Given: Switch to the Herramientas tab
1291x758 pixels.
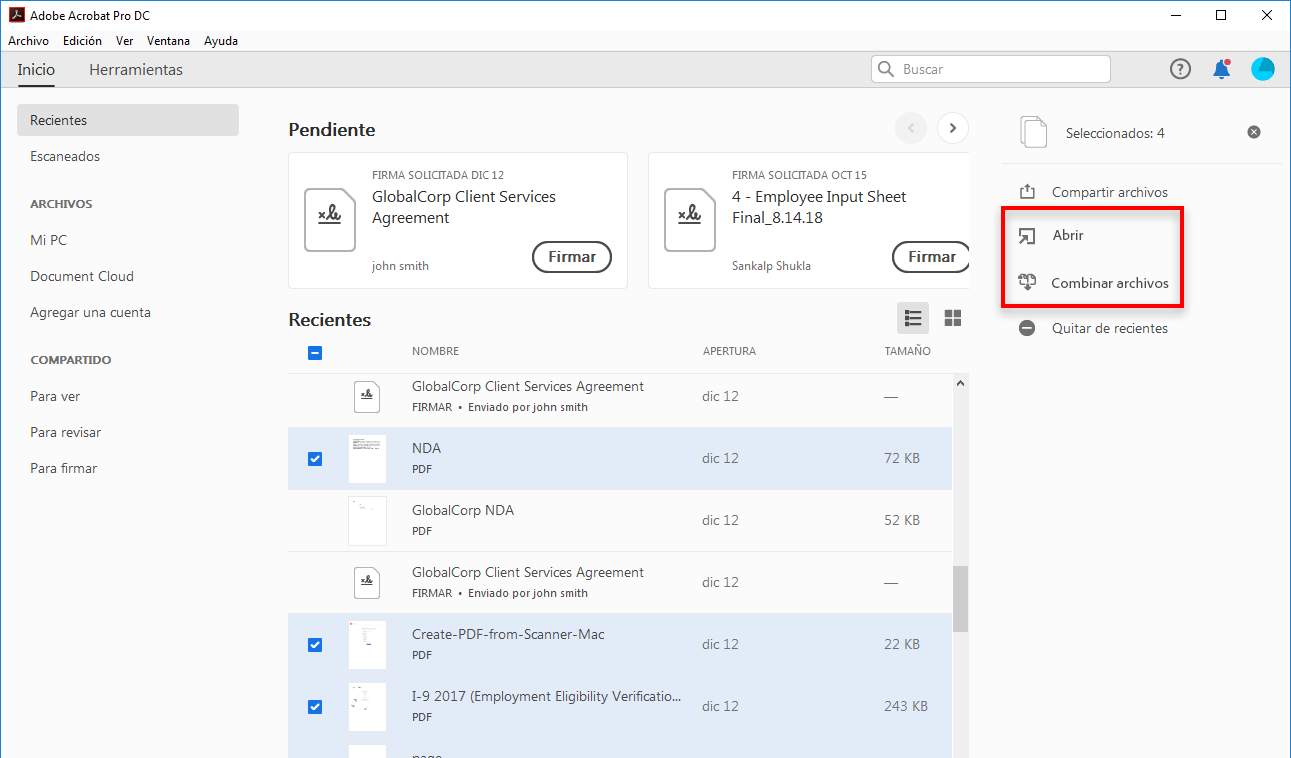Looking at the screenshot, I should [x=136, y=70].
